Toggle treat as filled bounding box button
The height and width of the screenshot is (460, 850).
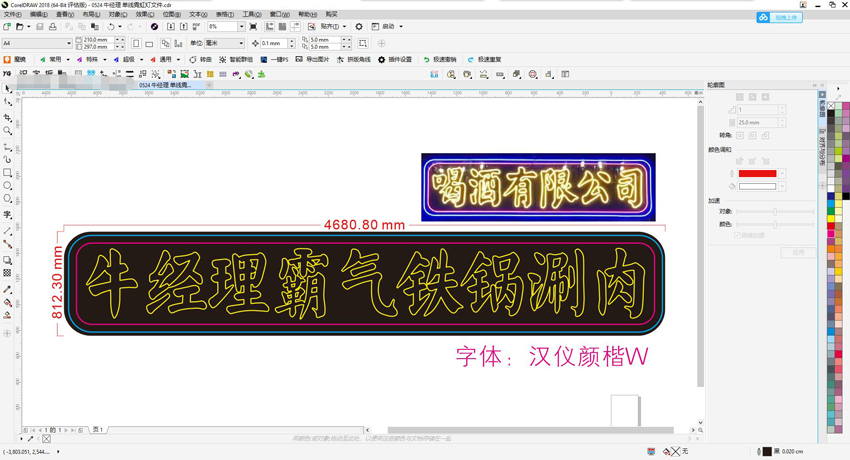point(363,43)
